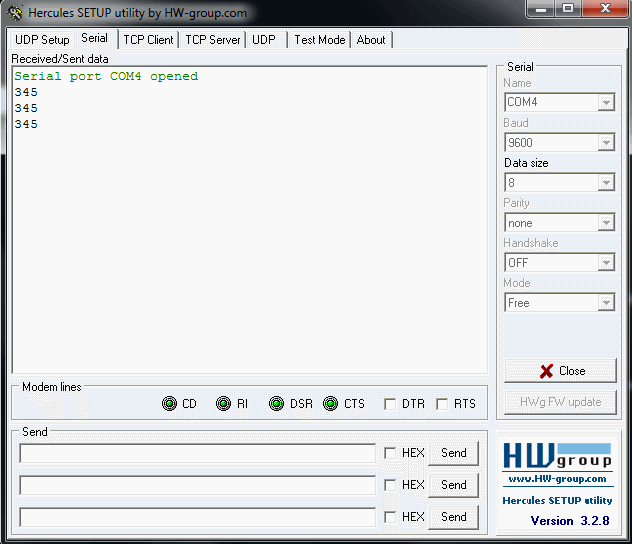632x544 pixels.
Task: Click the RI modem line indicator
Action: pos(223,403)
